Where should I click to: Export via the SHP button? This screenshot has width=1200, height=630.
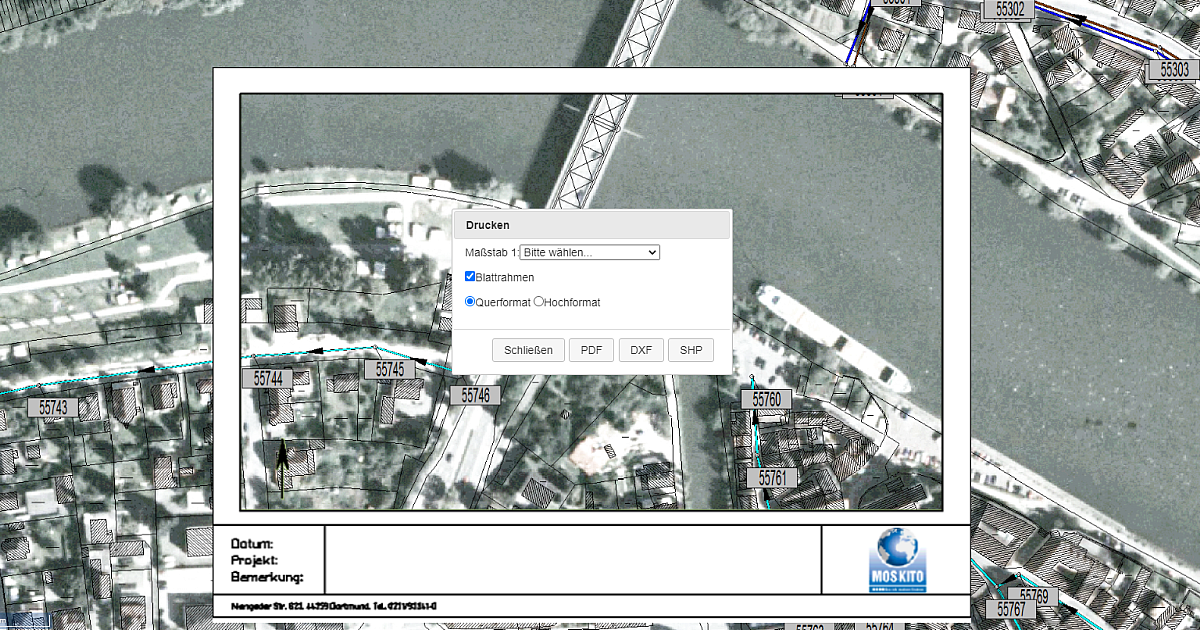click(691, 350)
